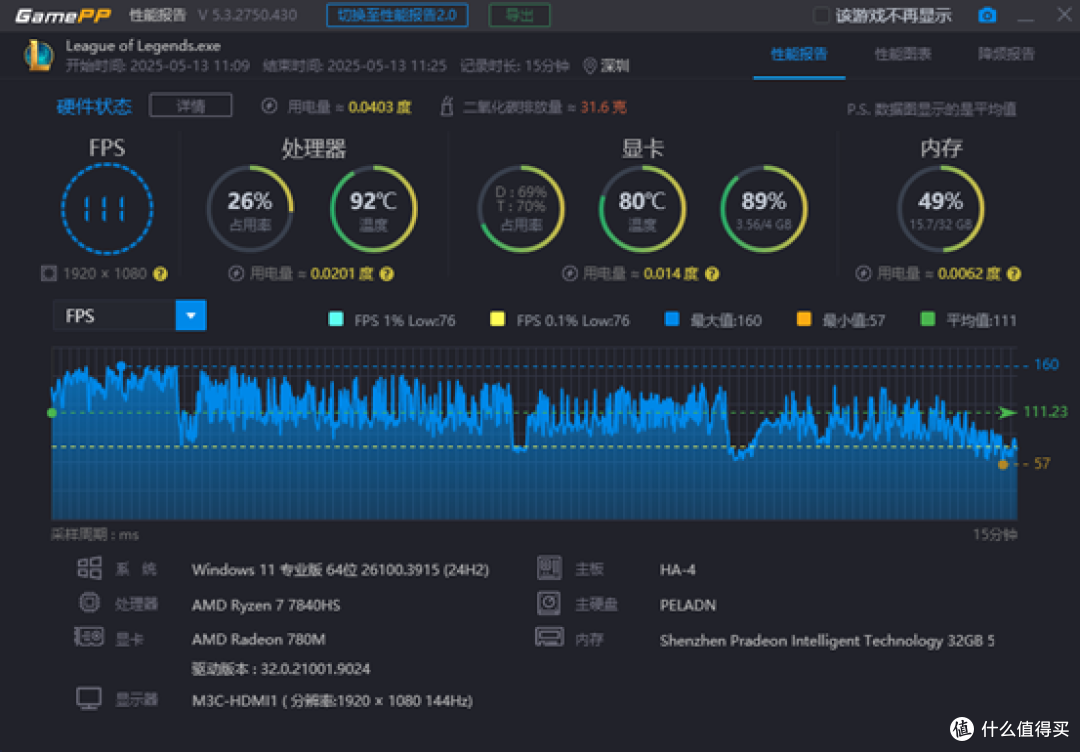Viewport: 1080px width, 752px height.
Task: Click the League of Legends game icon
Action: [39, 56]
